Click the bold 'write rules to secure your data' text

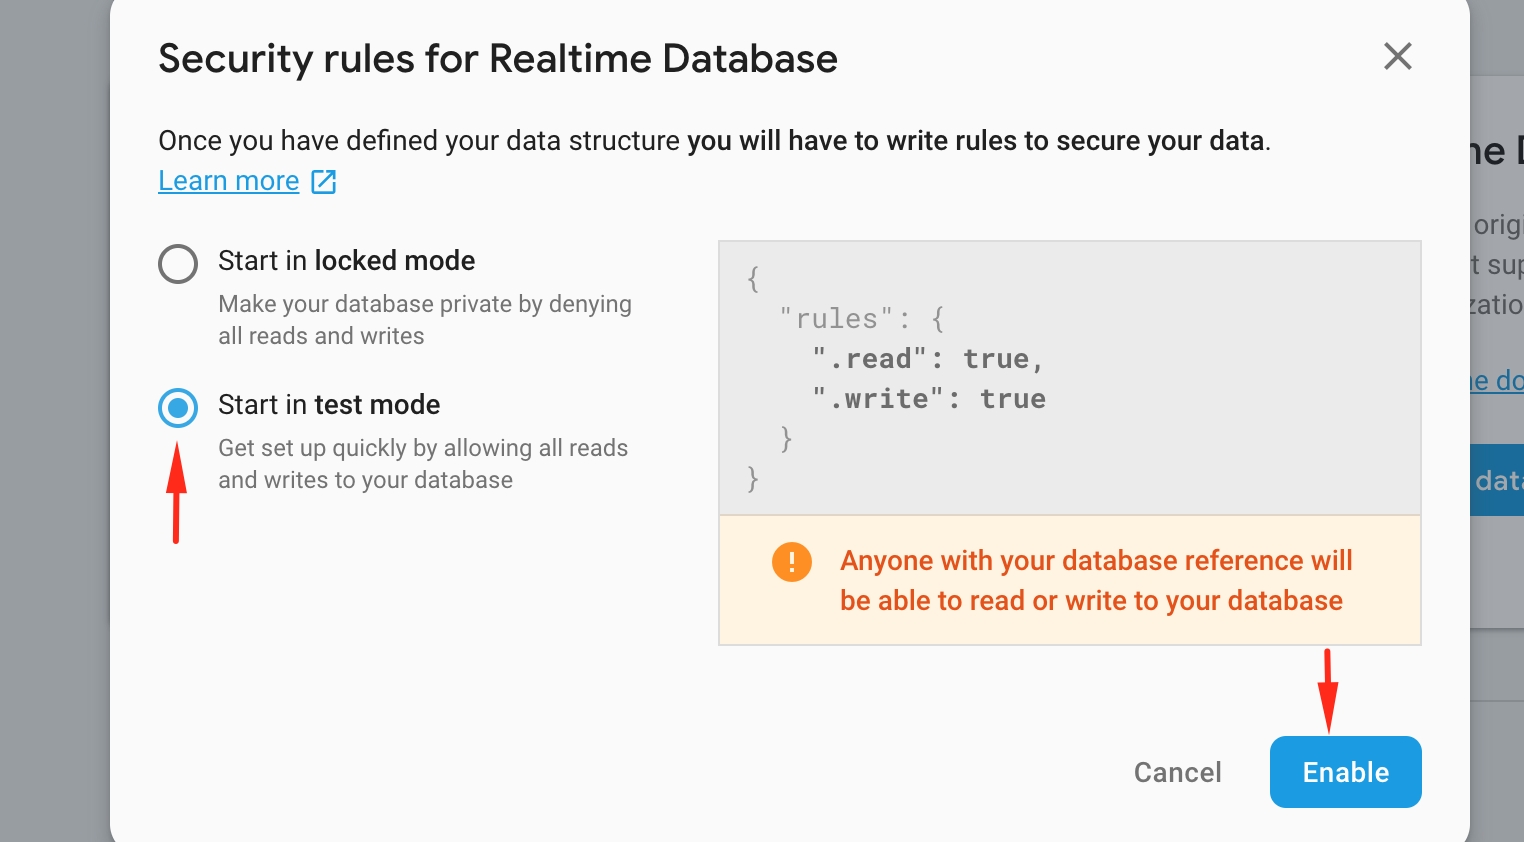pos(977,141)
